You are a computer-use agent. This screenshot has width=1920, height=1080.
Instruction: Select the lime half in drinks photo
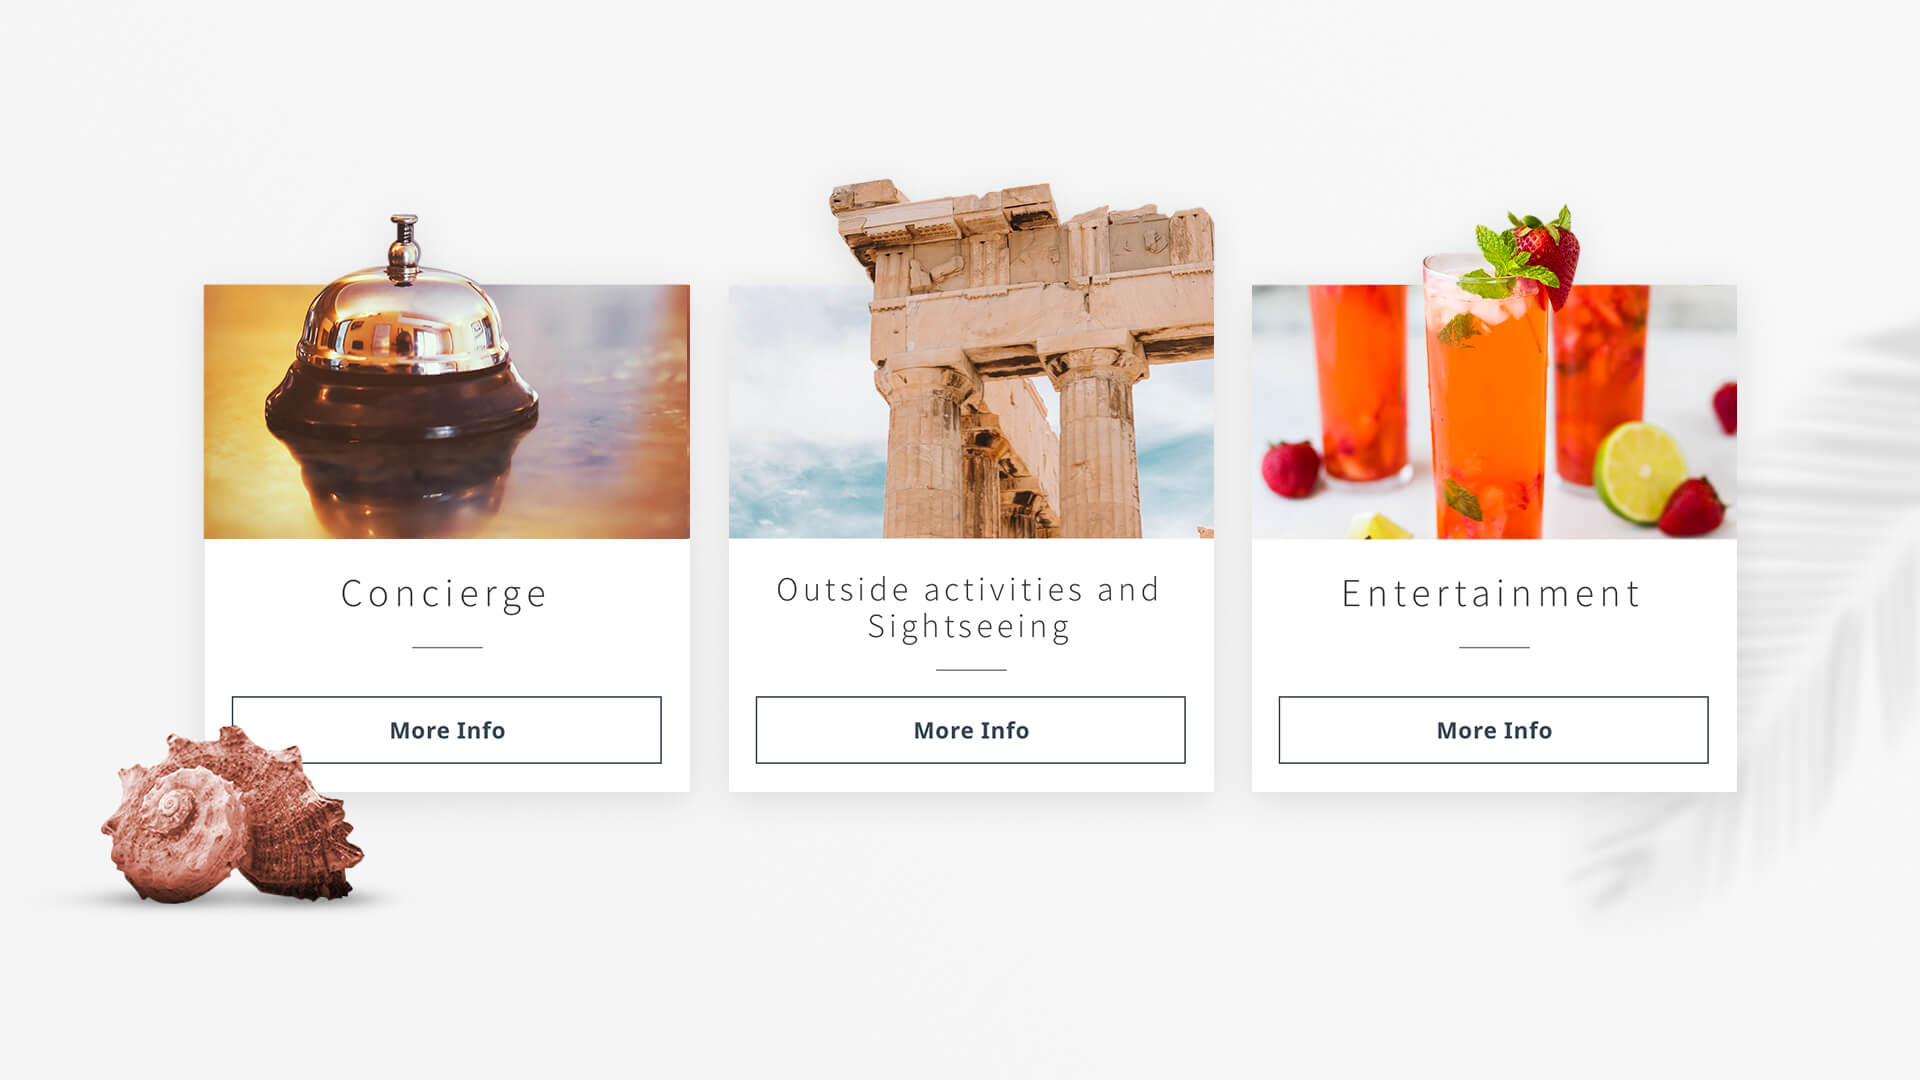1639,472
